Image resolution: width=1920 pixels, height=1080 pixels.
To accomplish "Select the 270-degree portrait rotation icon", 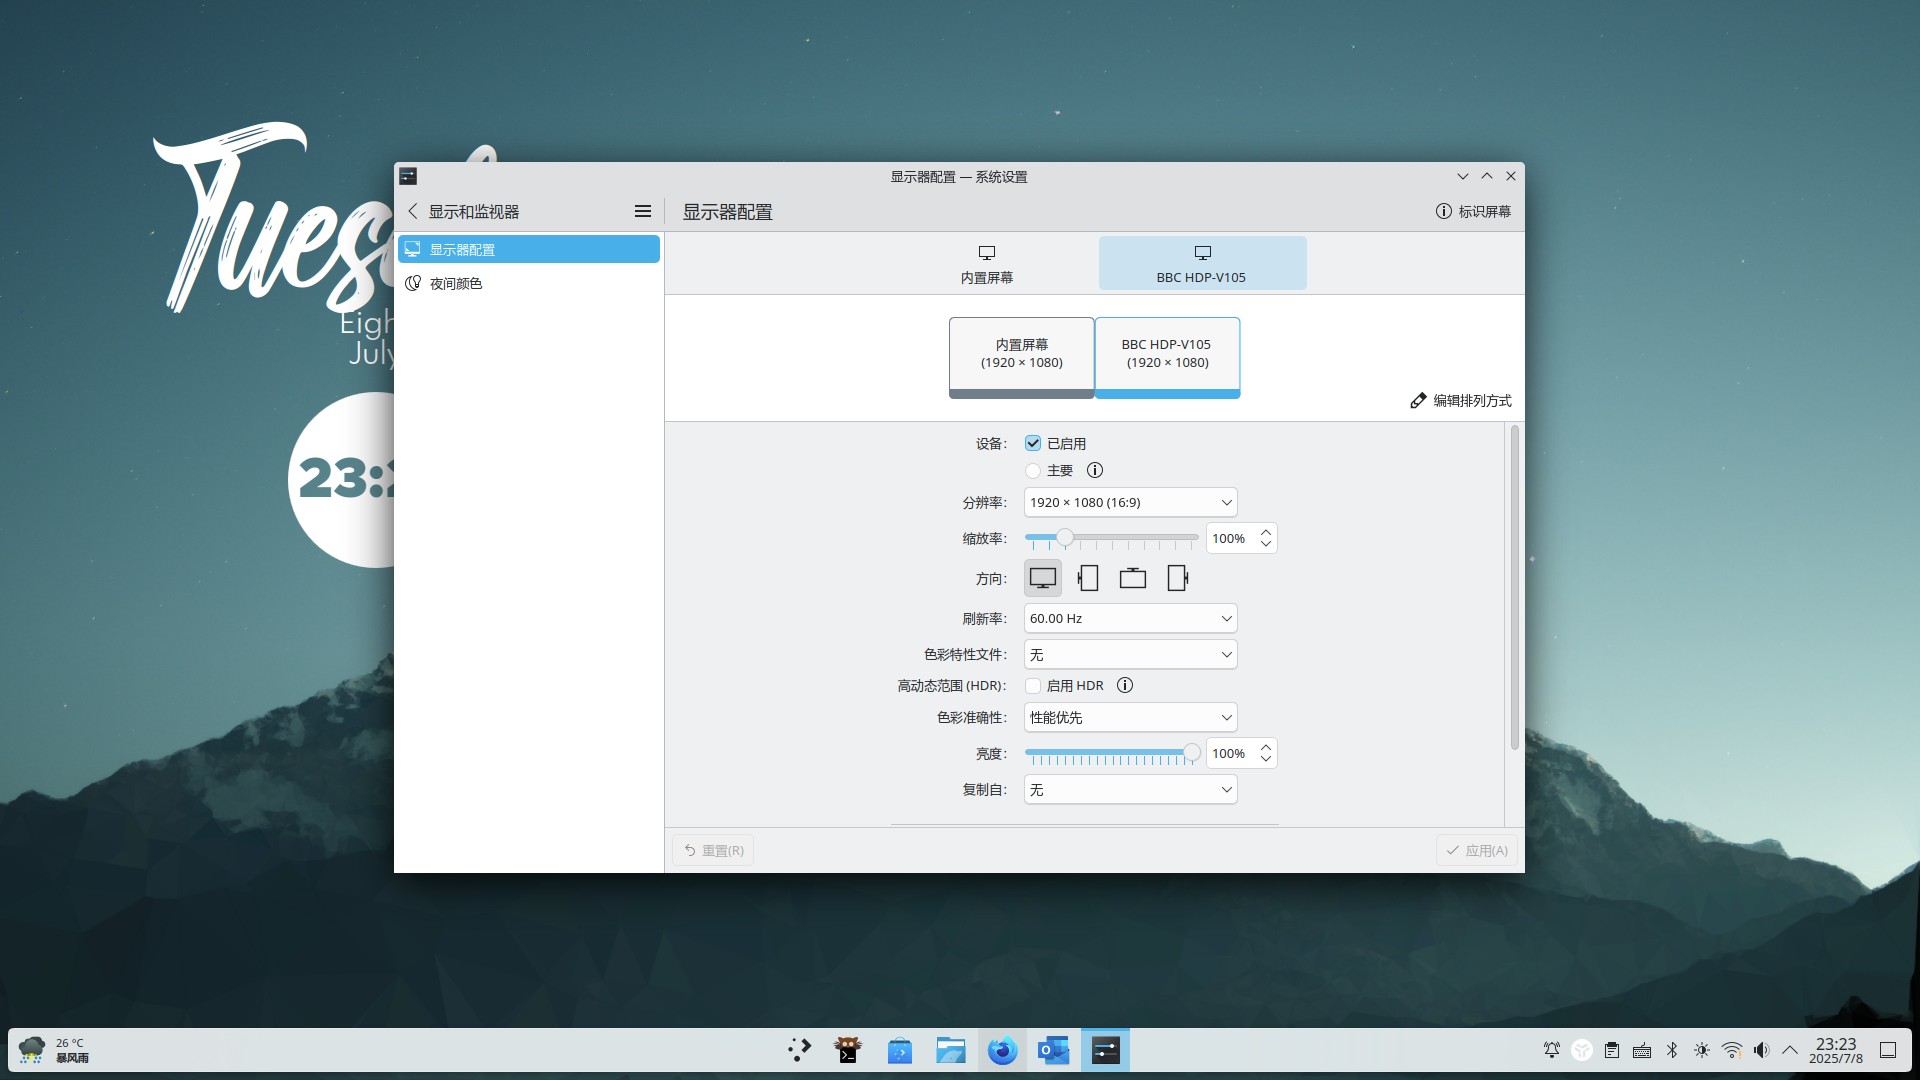I will 1178,578.
